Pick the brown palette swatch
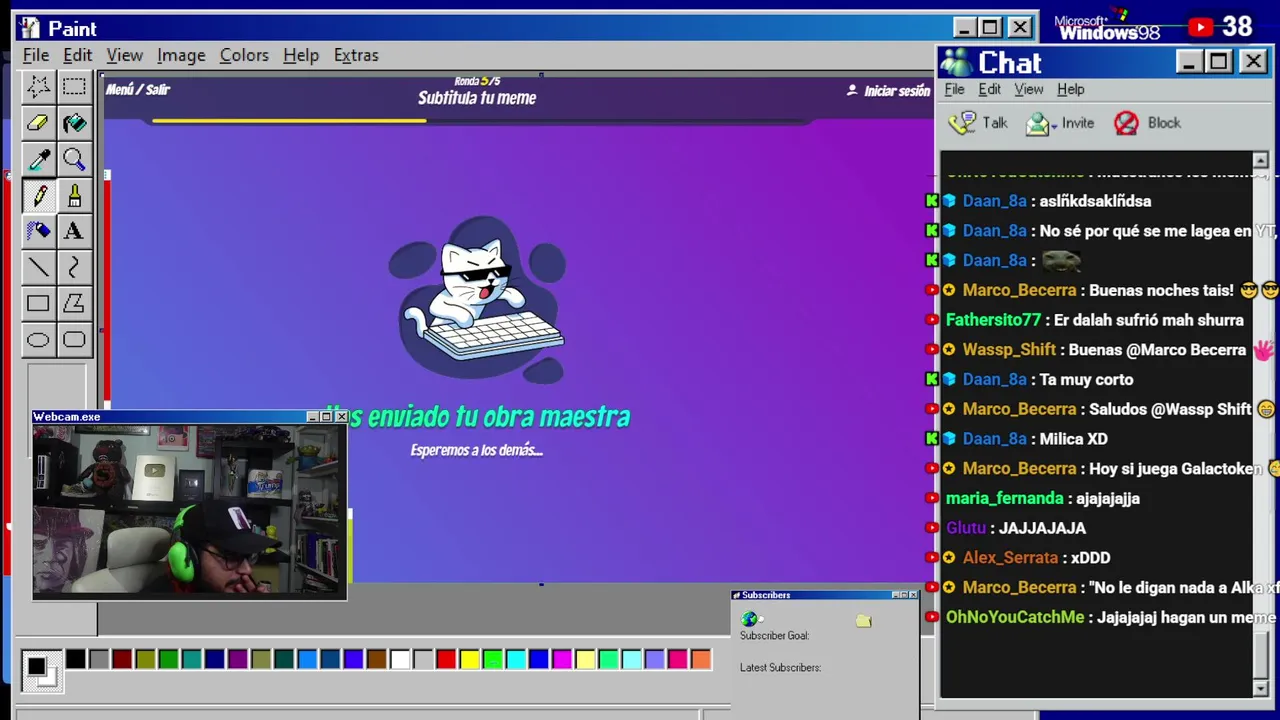Viewport: 1280px width, 720px height. (x=376, y=659)
